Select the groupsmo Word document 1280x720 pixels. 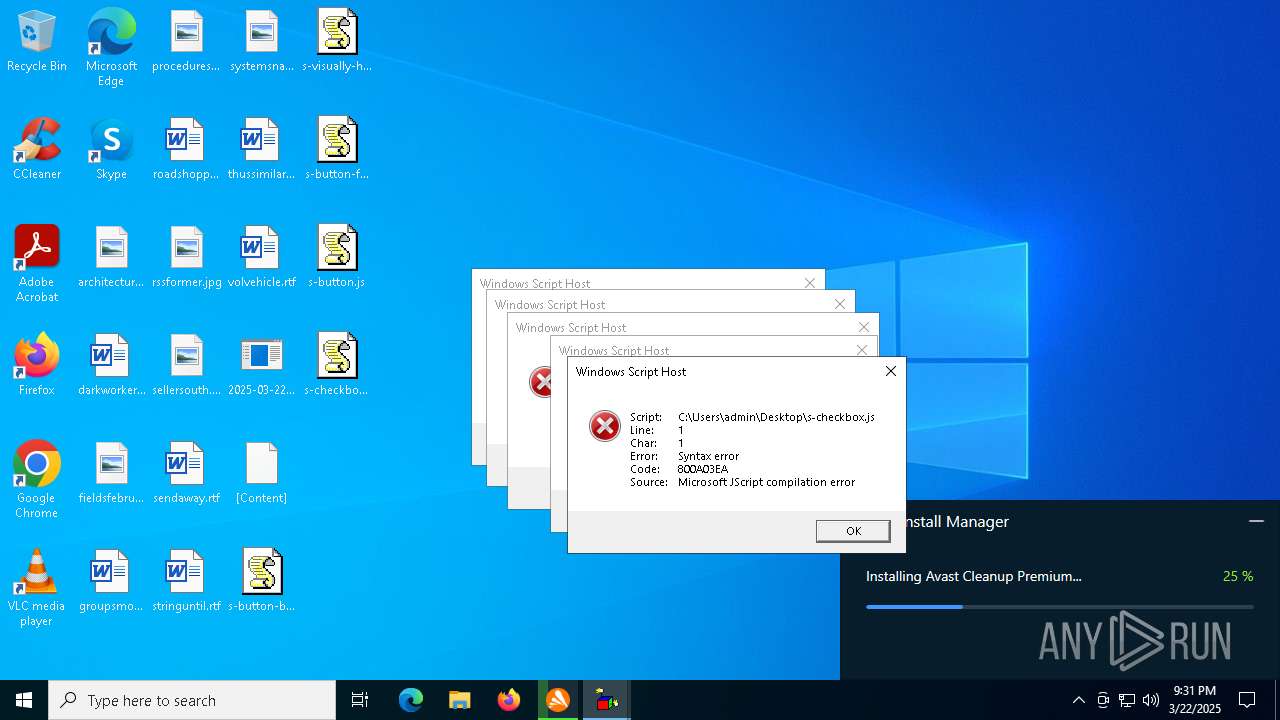click(111, 582)
